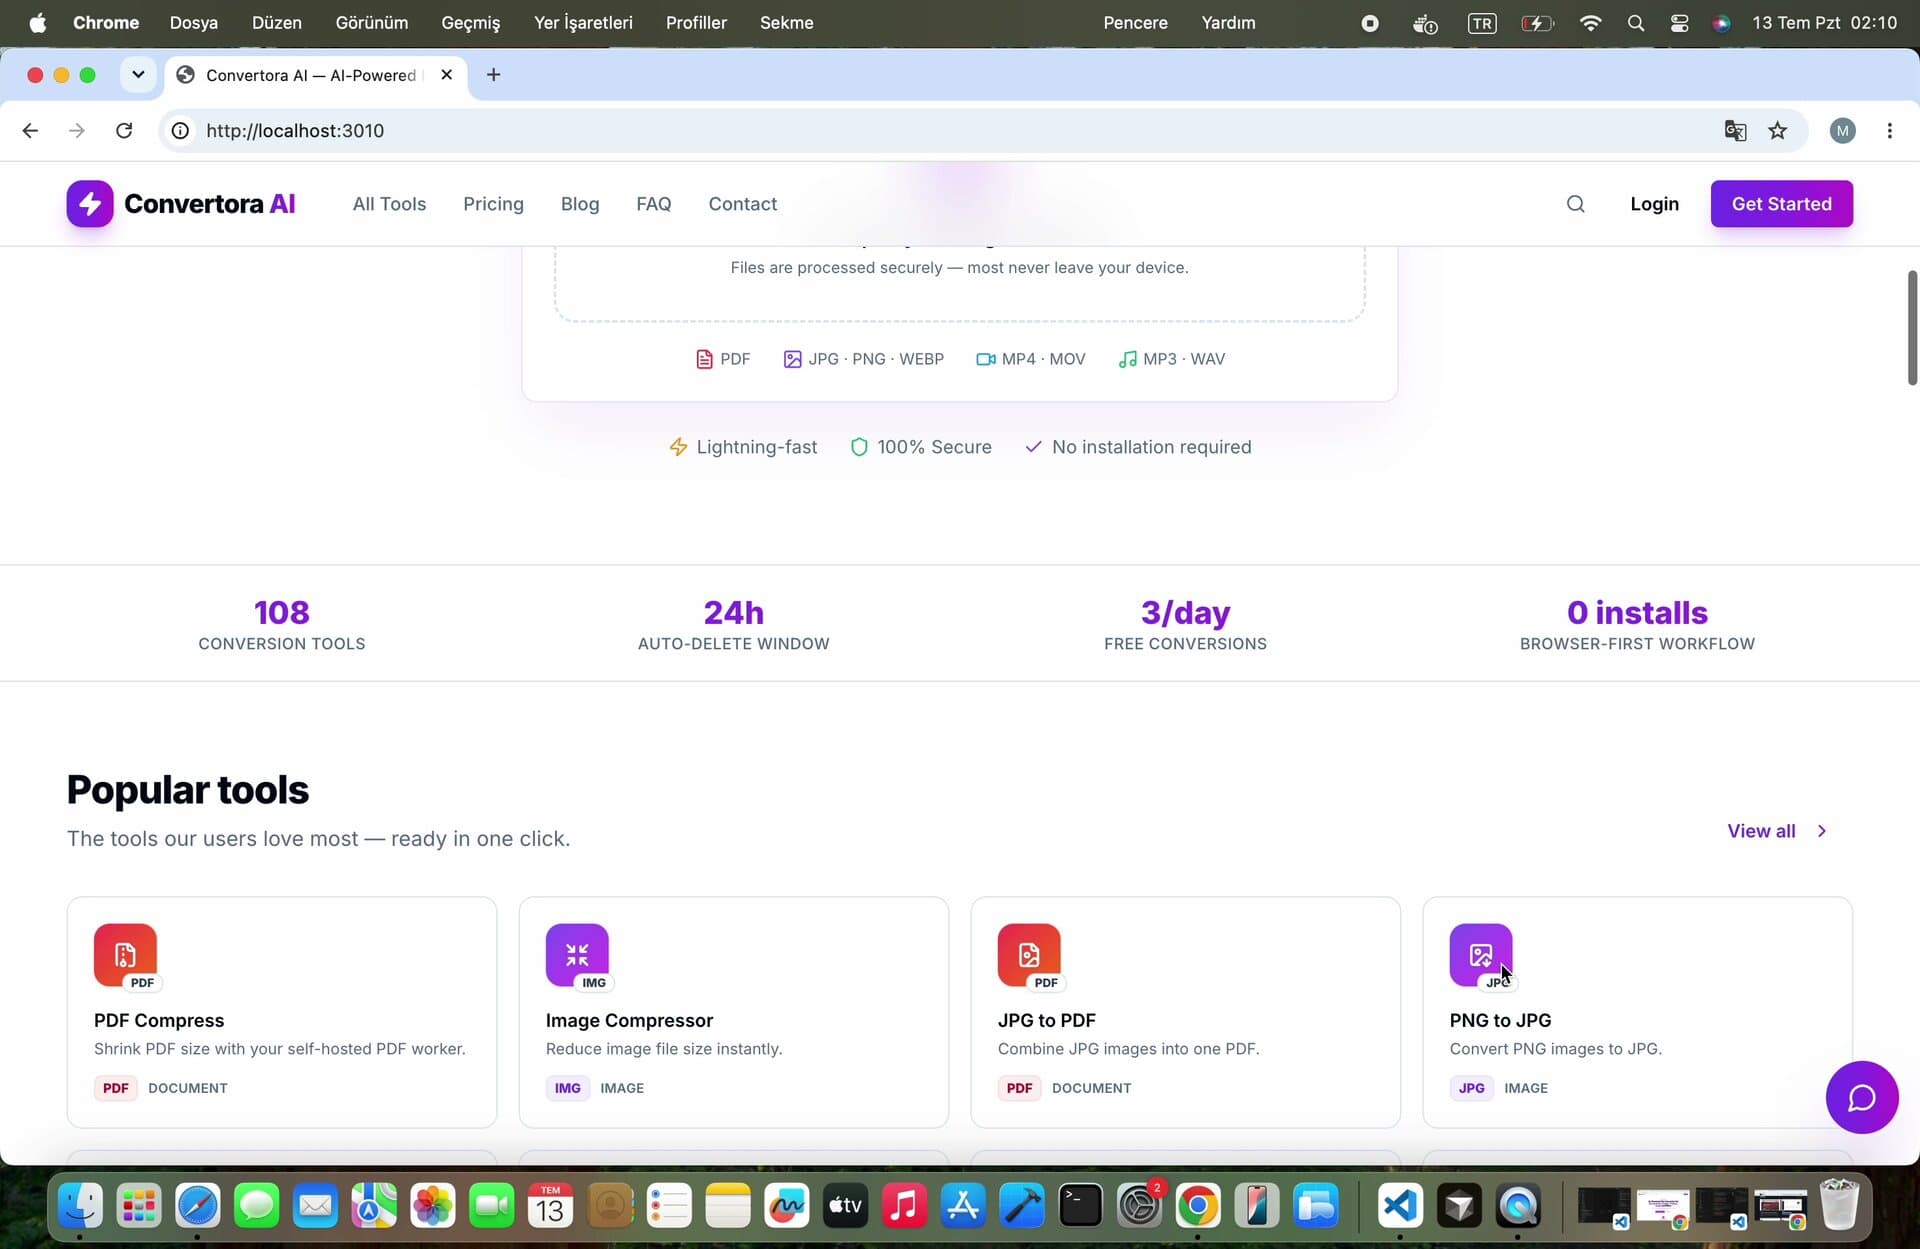Open Control Center in the menu bar
The height and width of the screenshot is (1249, 1920).
click(1679, 23)
